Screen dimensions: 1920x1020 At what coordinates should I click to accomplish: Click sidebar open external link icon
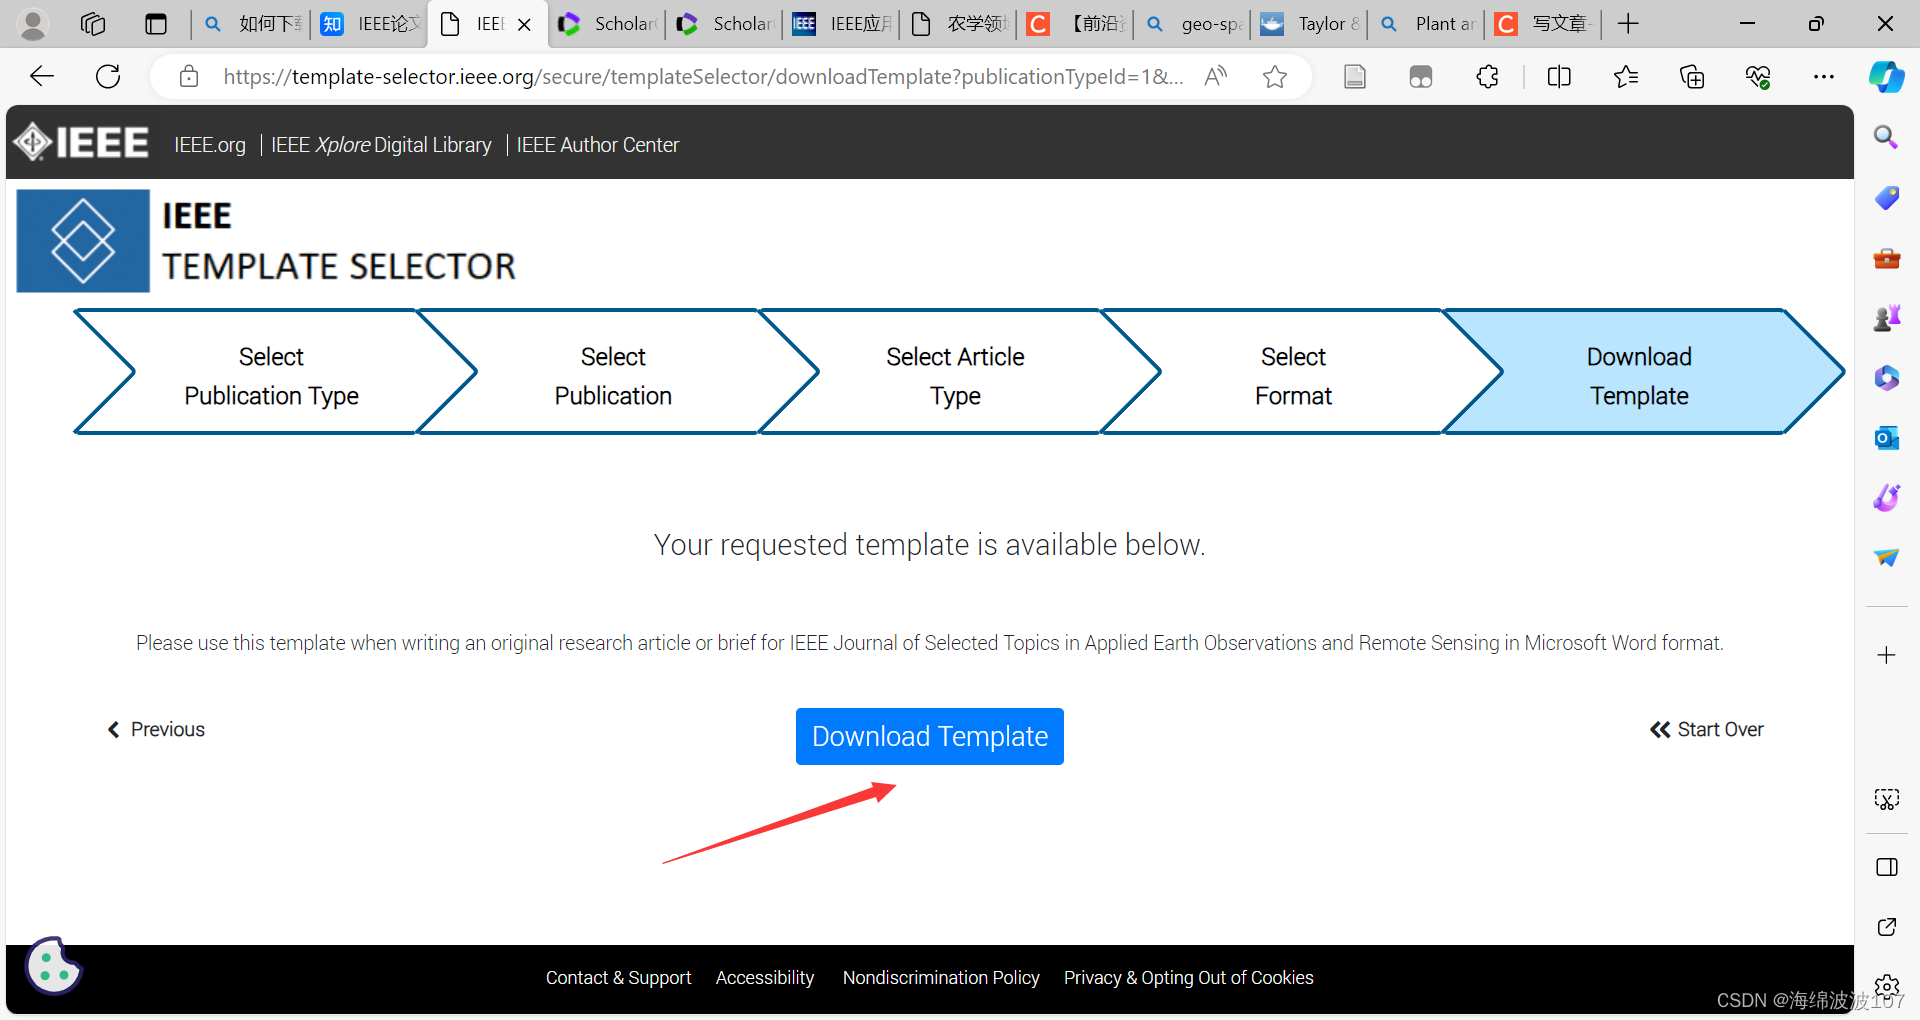point(1887,927)
